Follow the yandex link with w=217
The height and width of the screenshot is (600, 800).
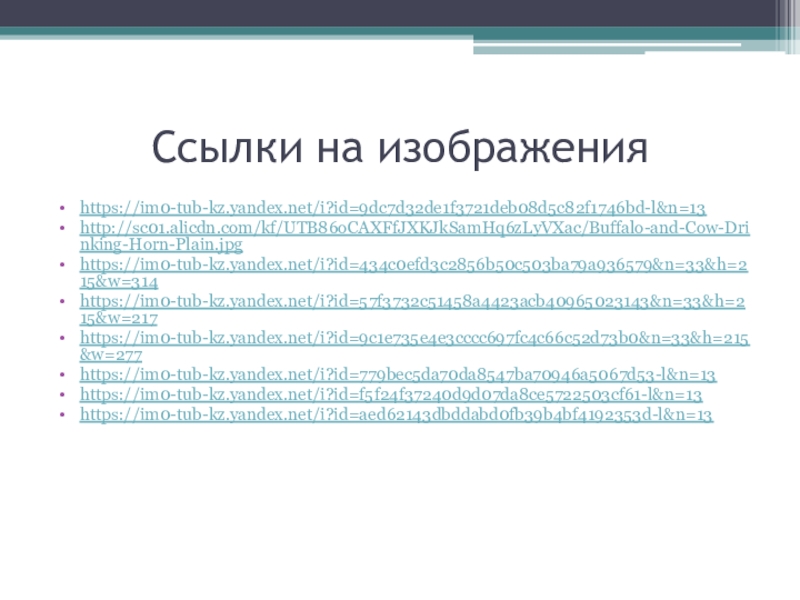click(412, 310)
